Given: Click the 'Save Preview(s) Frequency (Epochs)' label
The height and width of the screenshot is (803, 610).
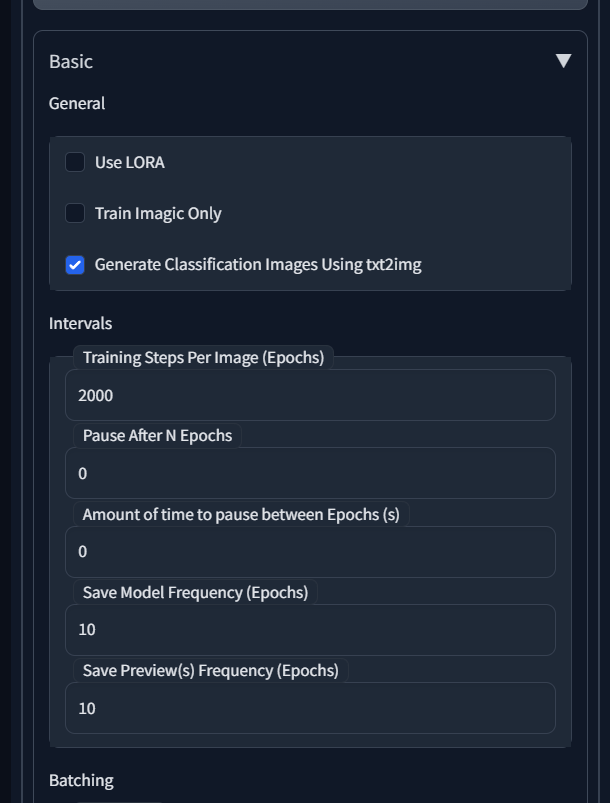Looking at the screenshot, I should (210, 670).
